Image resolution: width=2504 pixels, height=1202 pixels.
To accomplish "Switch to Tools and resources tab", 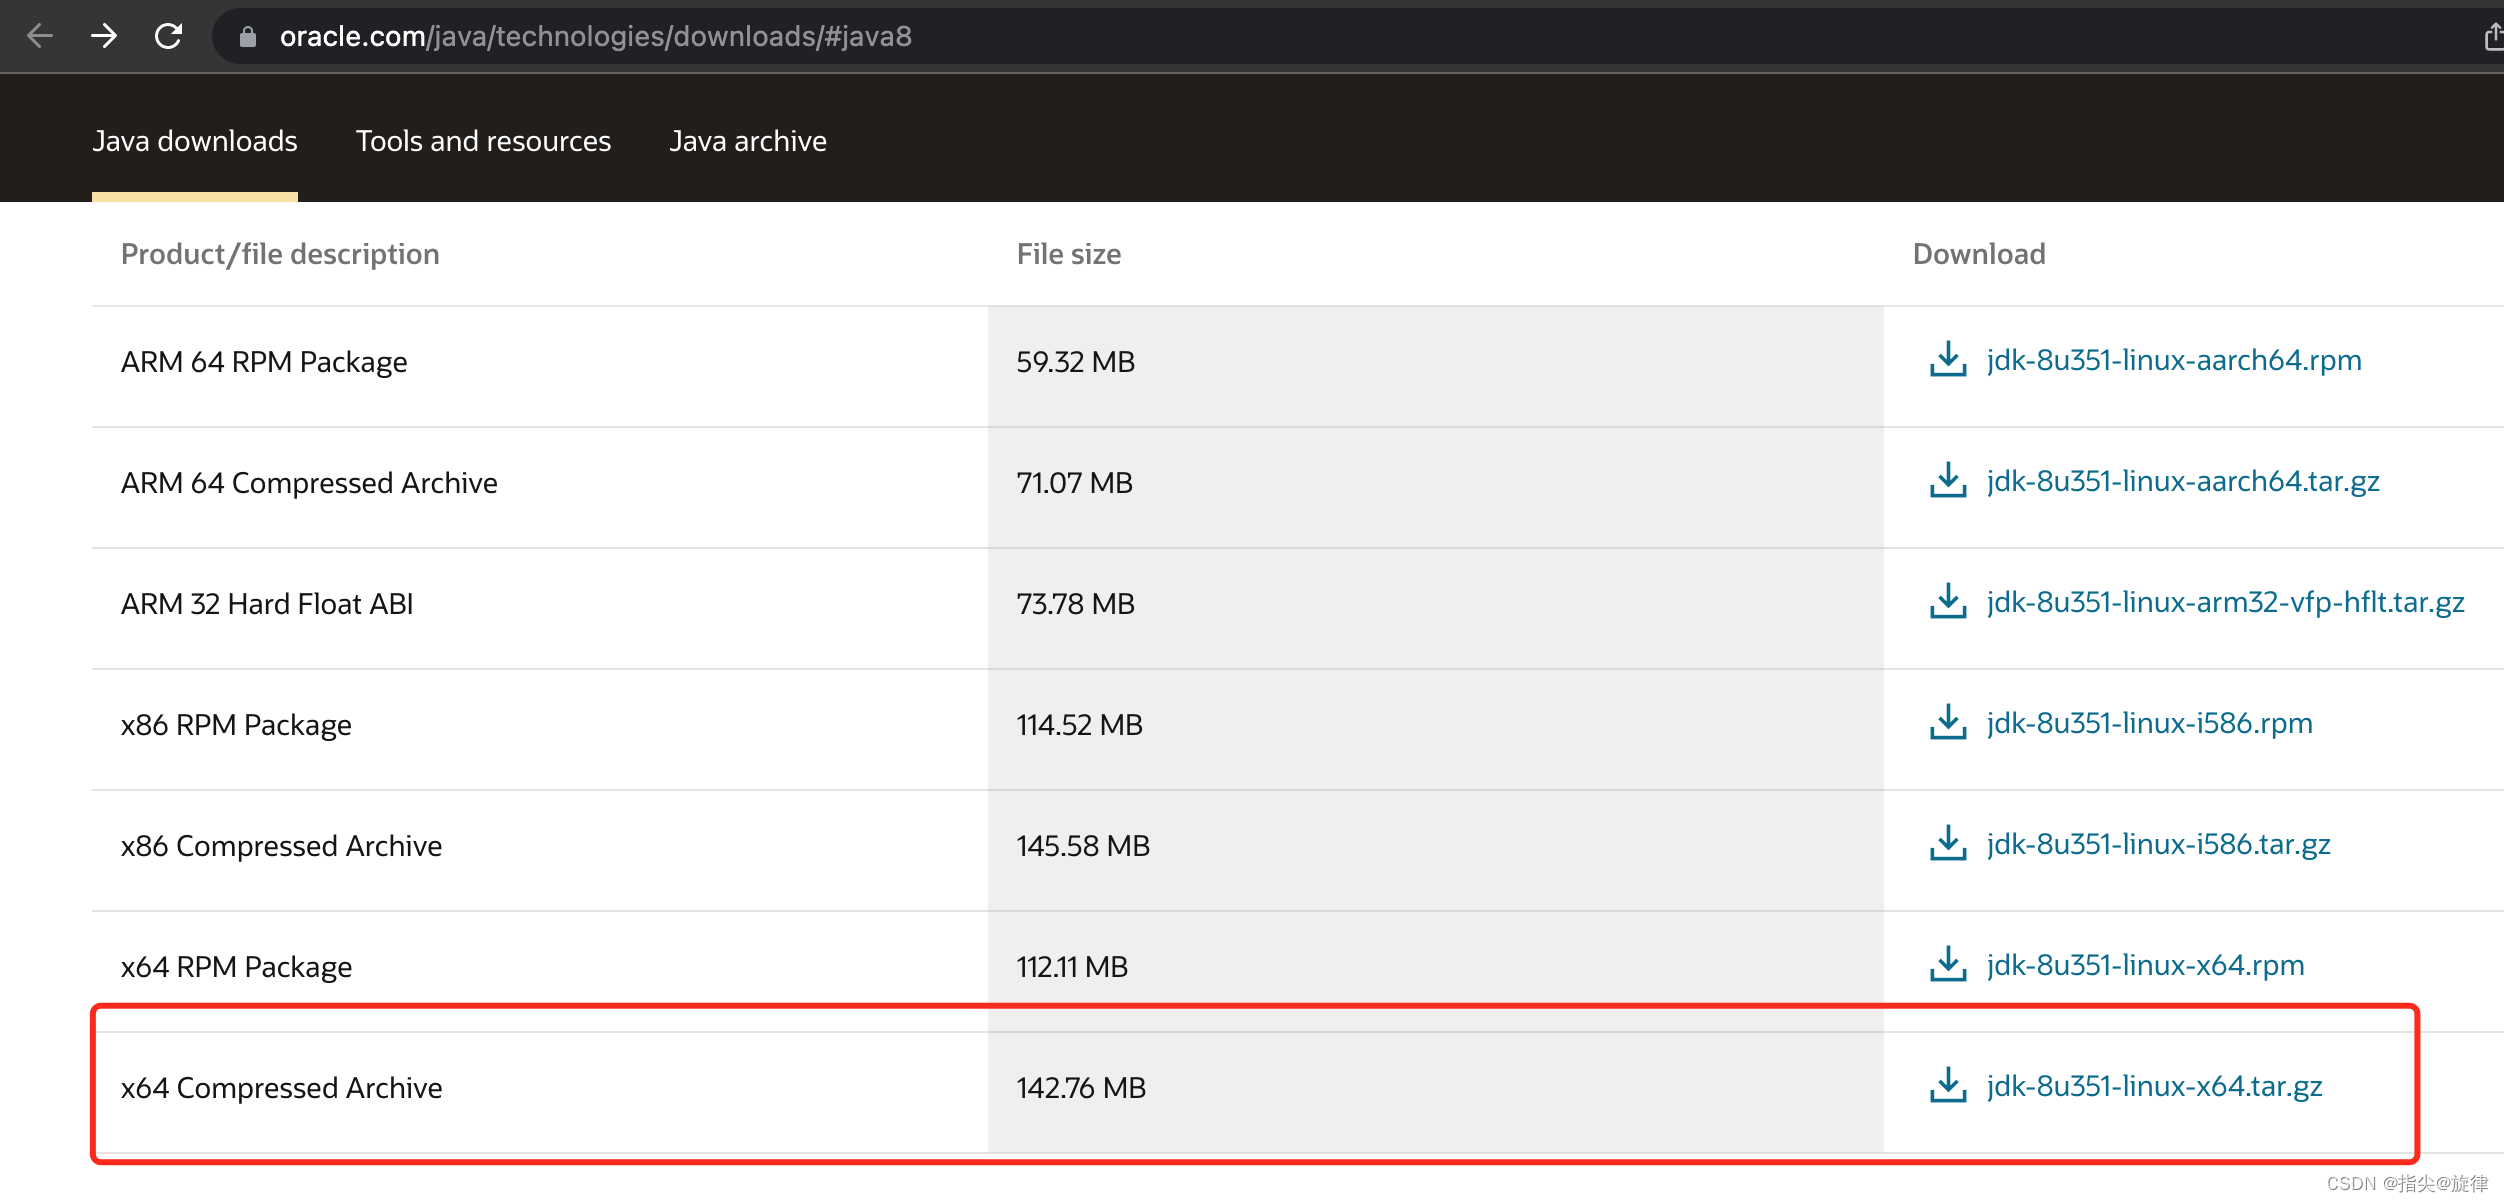I will pyautogui.click(x=483, y=141).
